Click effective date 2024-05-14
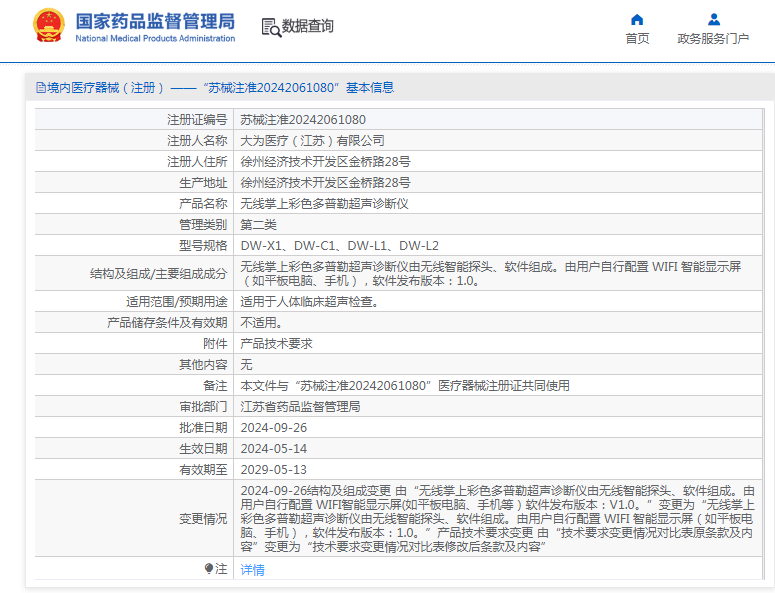Image resolution: width=775 pixels, height=593 pixels. pyautogui.click(x=274, y=449)
